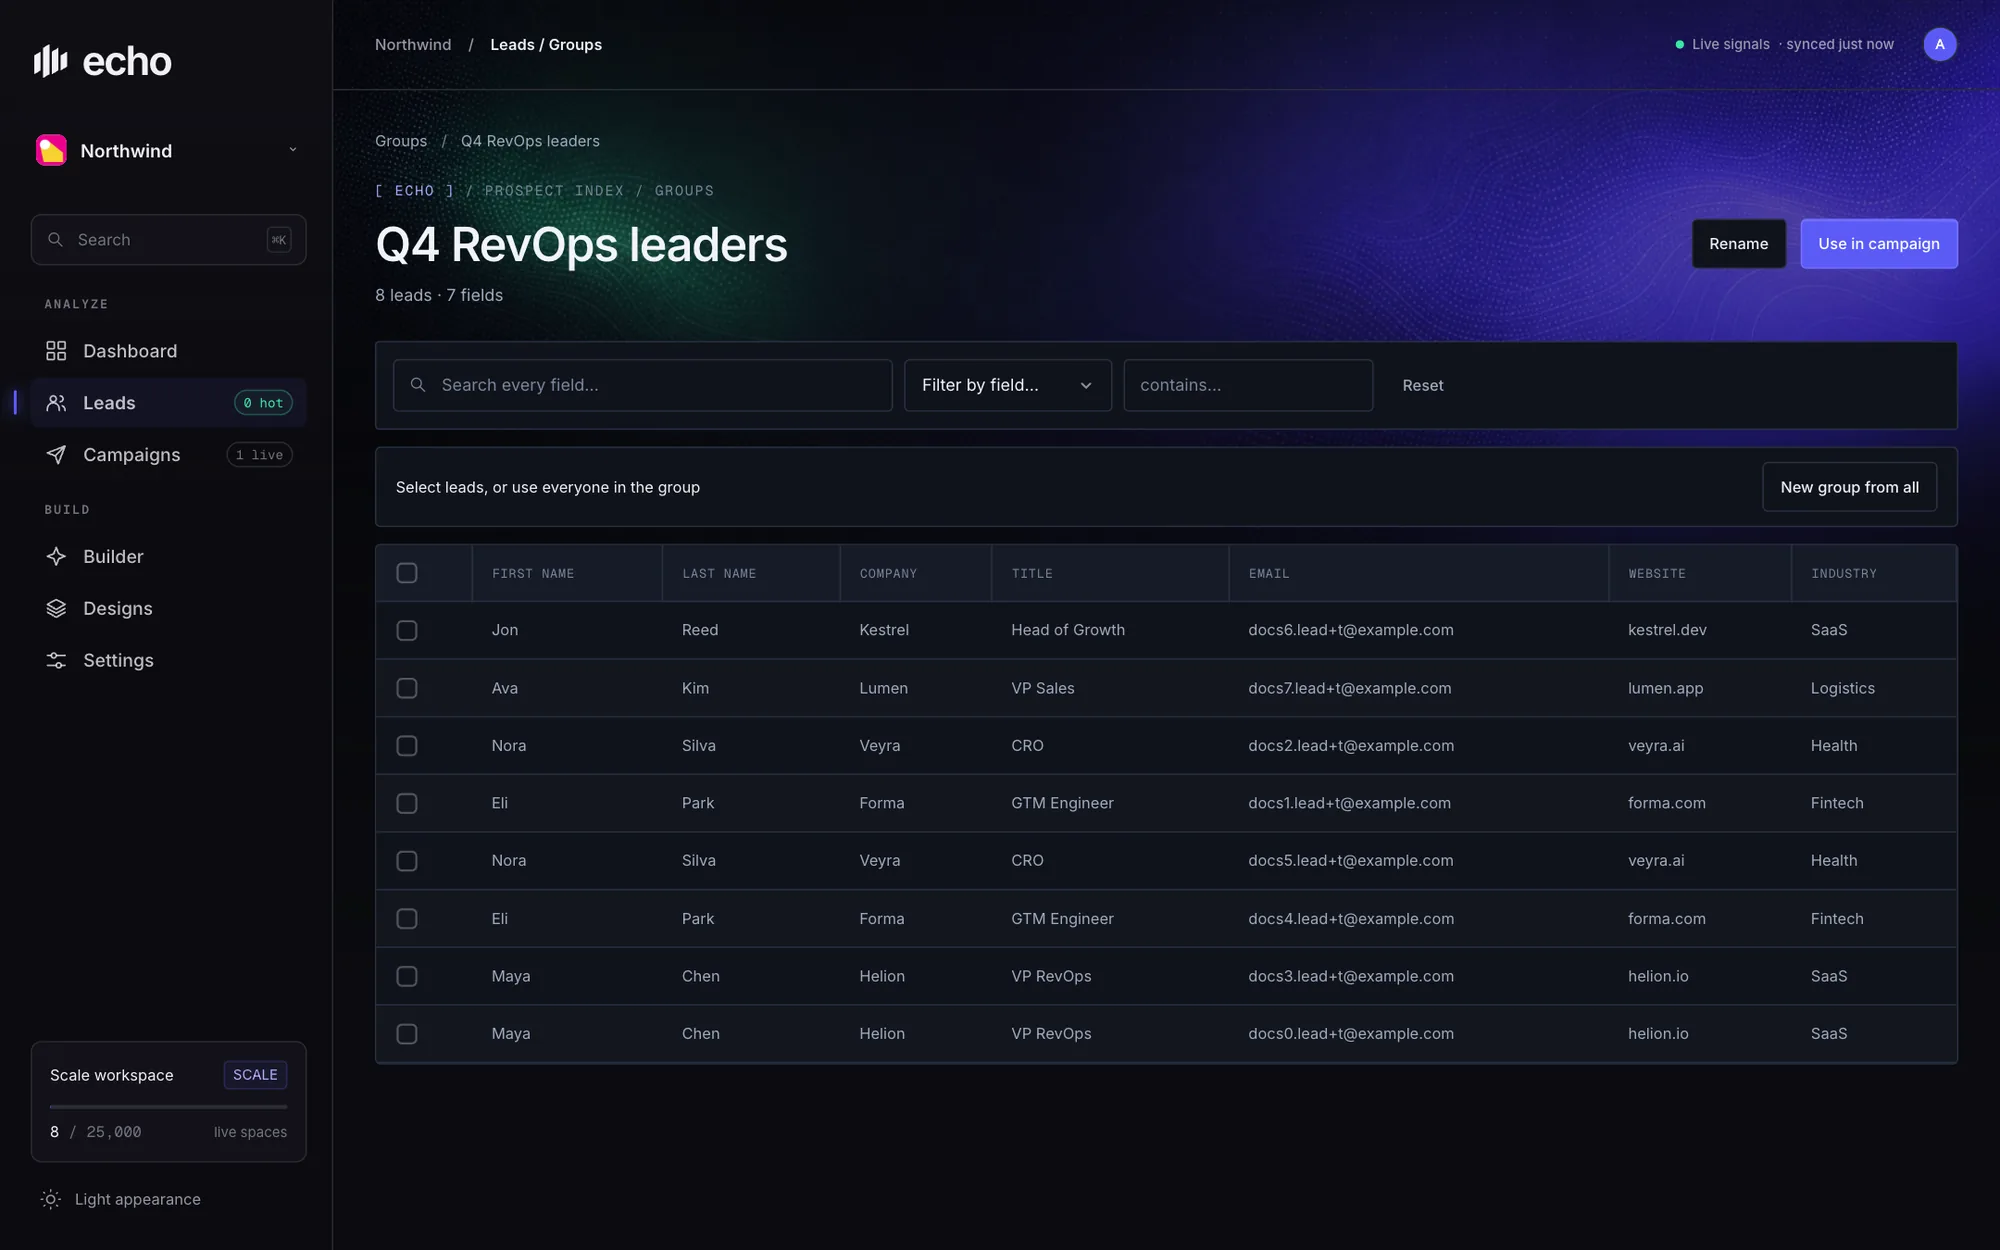Open Settings in the sidebar
The width and height of the screenshot is (2000, 1250).
pyautogui.click(x=168, y=661)
